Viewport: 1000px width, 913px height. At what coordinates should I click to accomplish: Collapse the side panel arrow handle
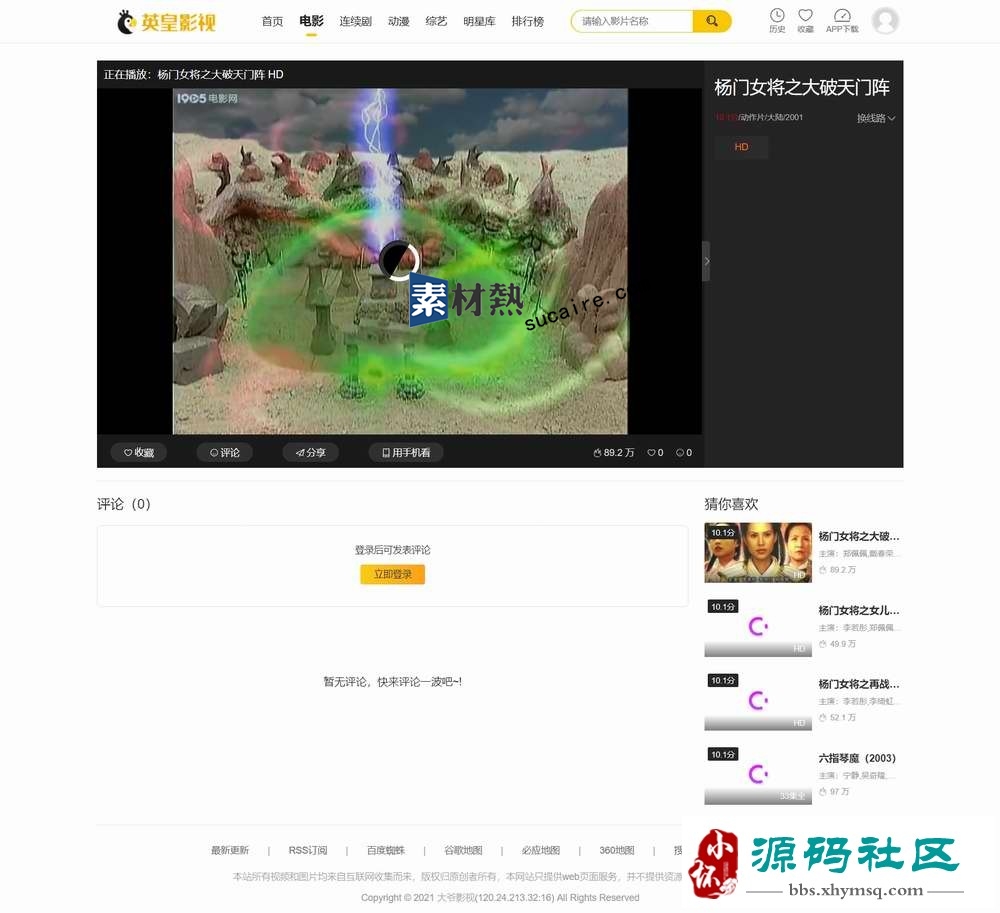706,261
